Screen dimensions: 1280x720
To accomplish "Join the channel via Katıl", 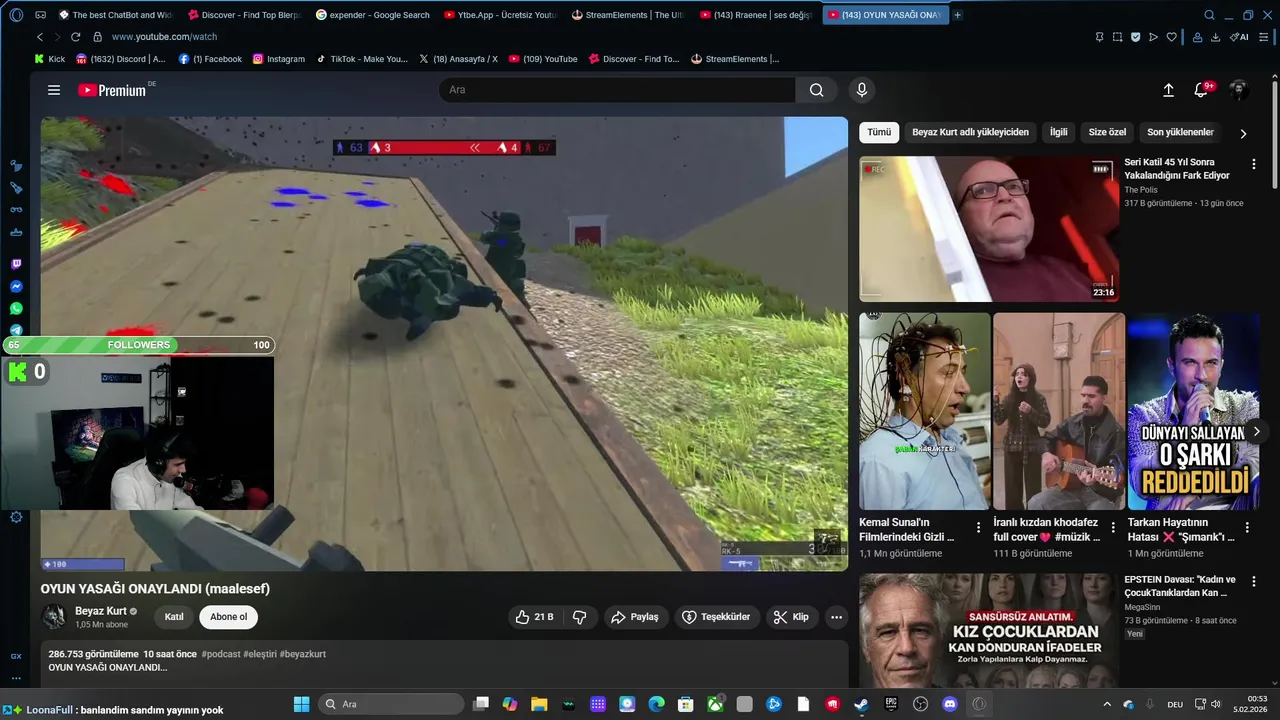I will point(174,617).
